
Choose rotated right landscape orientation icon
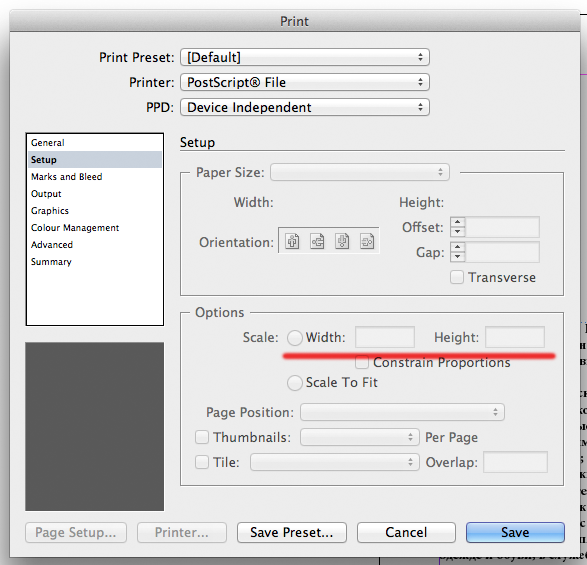coord(367,241)
